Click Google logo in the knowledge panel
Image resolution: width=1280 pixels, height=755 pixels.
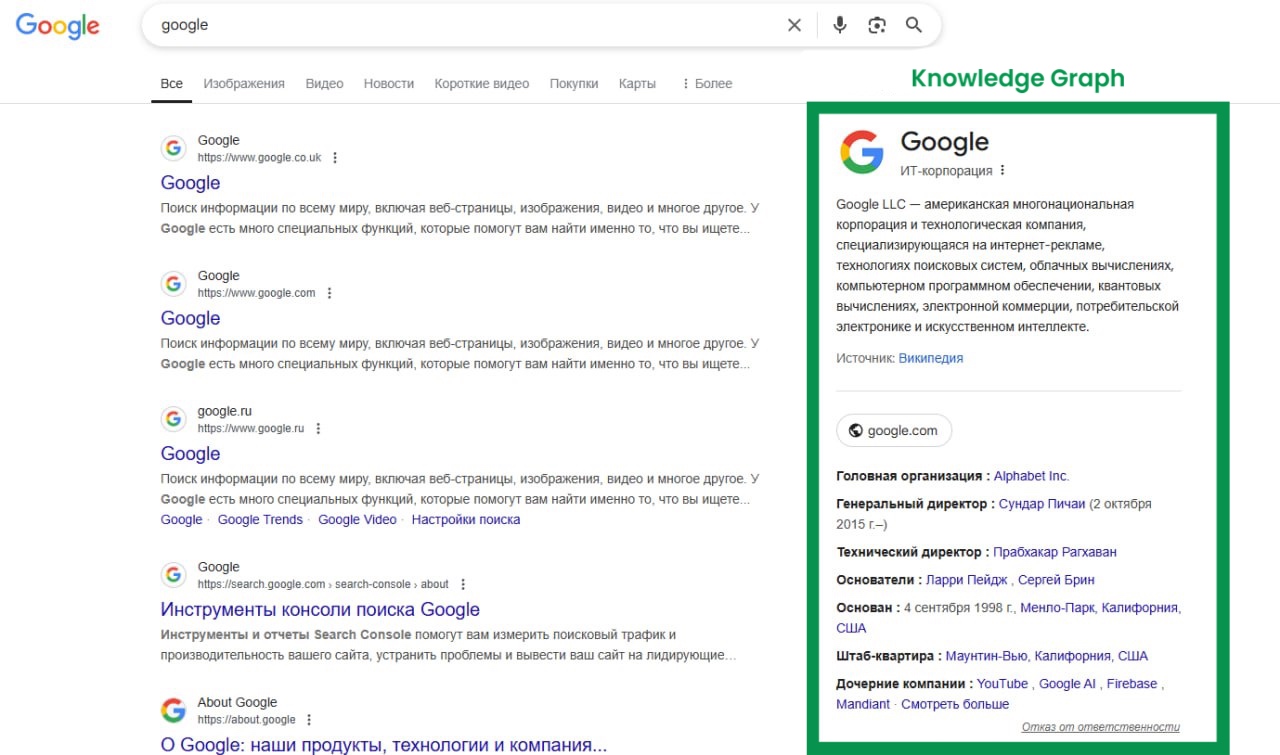click(862, 151)
